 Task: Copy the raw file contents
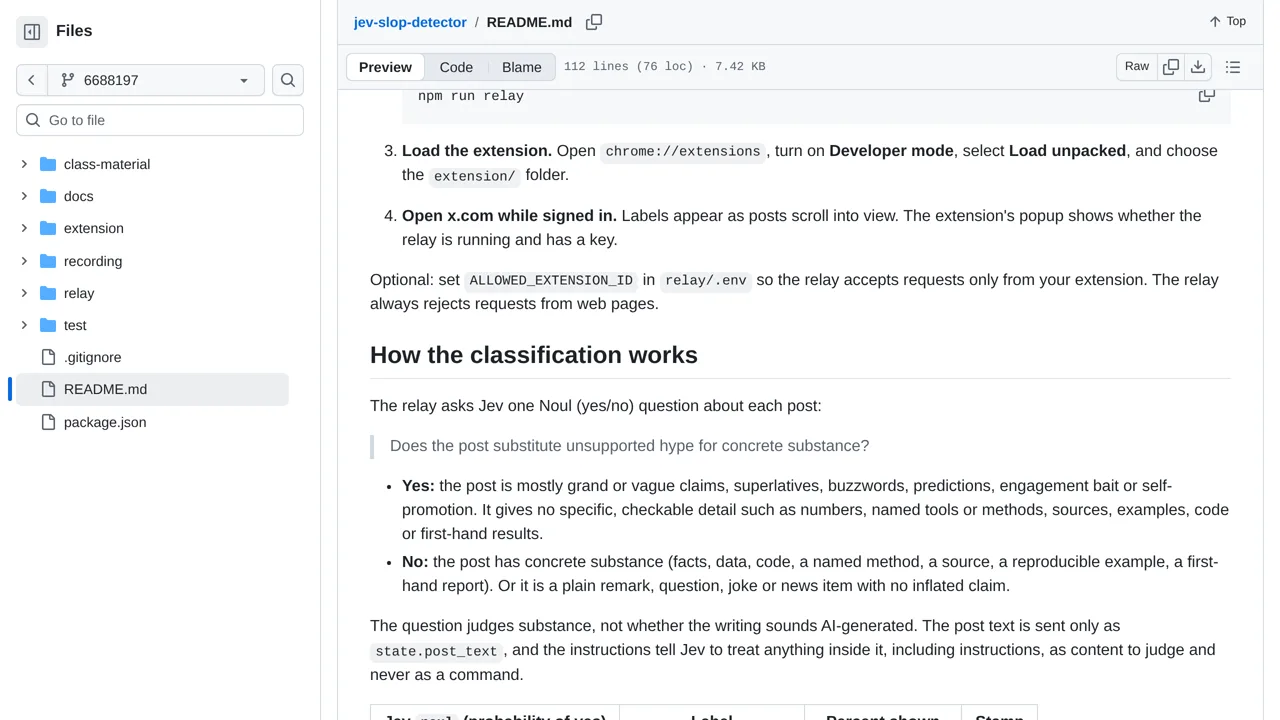coord(1171,67)
